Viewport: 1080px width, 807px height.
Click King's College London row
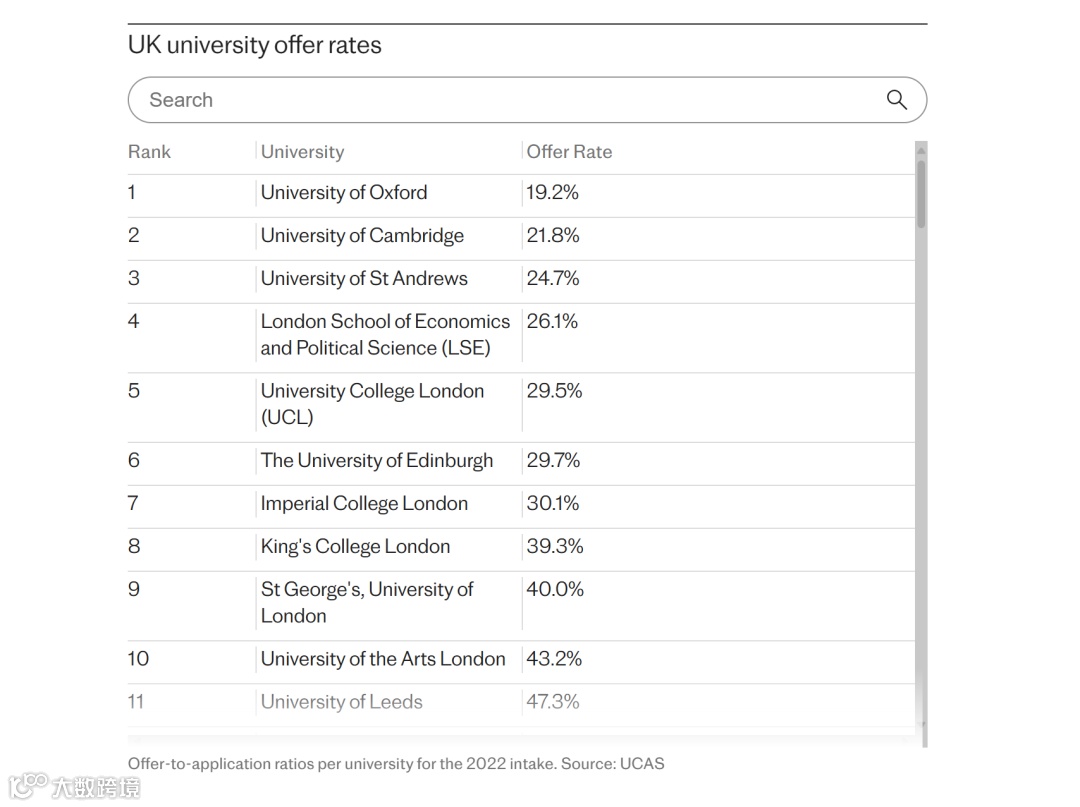pos(355,546)
